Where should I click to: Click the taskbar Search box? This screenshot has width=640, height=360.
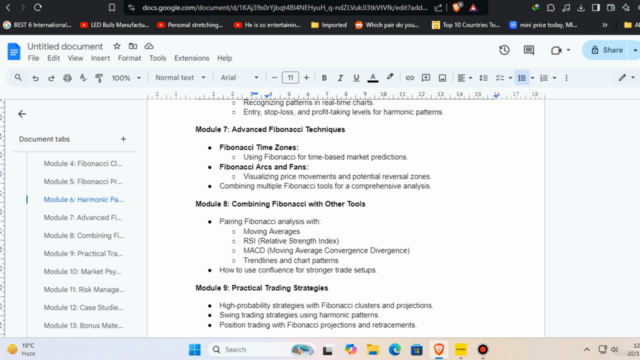click(262, 349)
